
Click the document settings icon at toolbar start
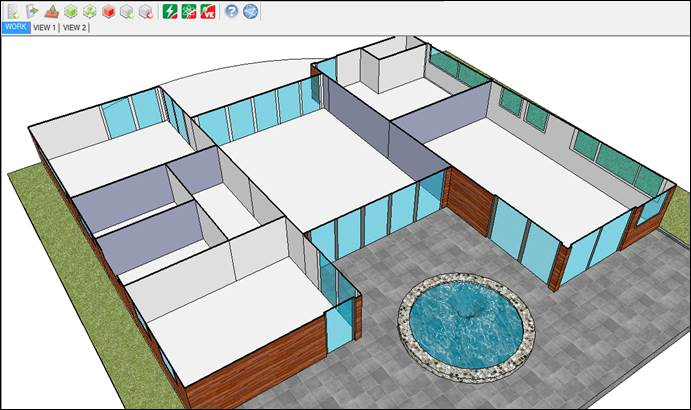(x=13, y=11)
